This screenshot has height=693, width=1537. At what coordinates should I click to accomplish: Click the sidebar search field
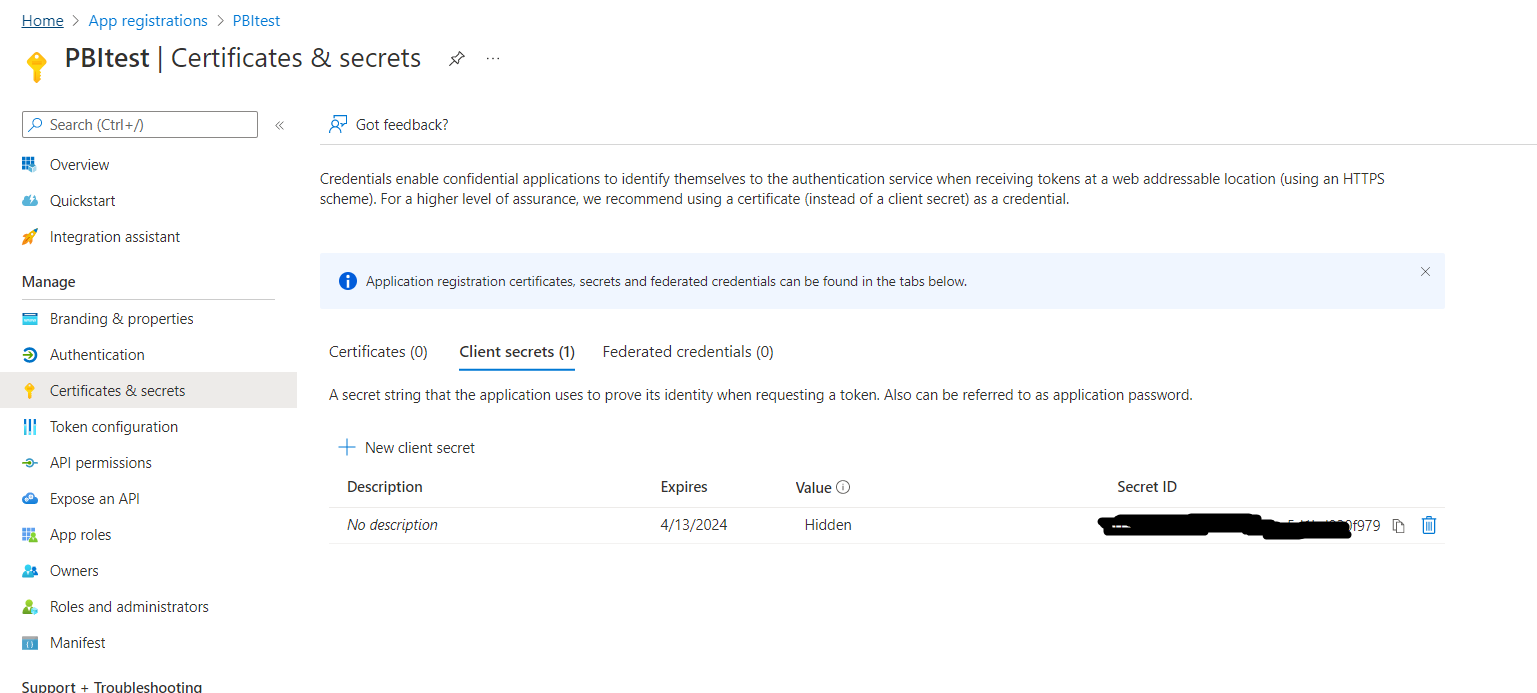pos(139,124)
